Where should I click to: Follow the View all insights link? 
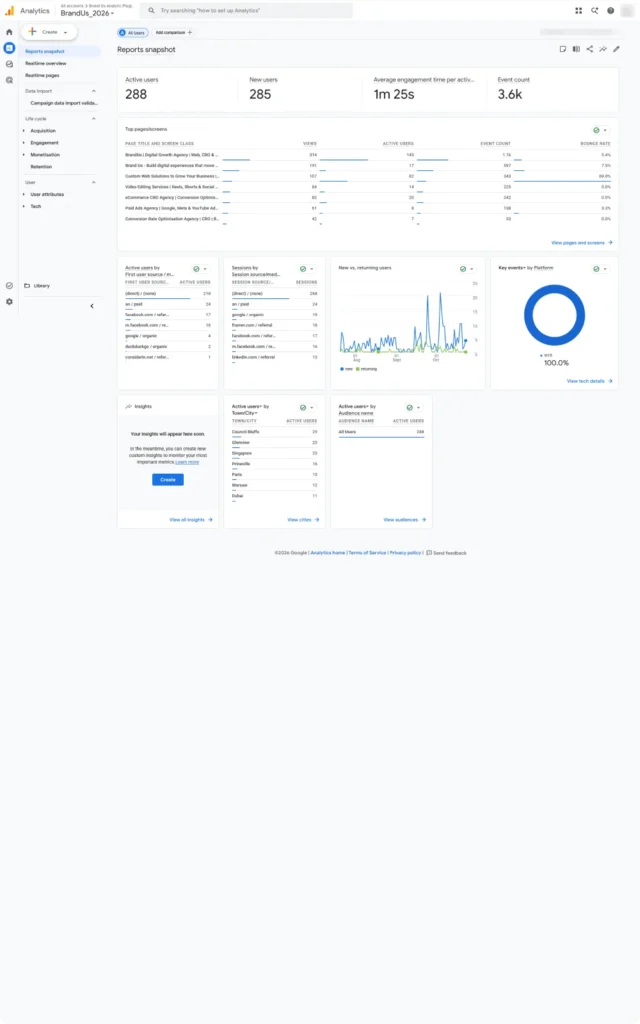[191, 520]
